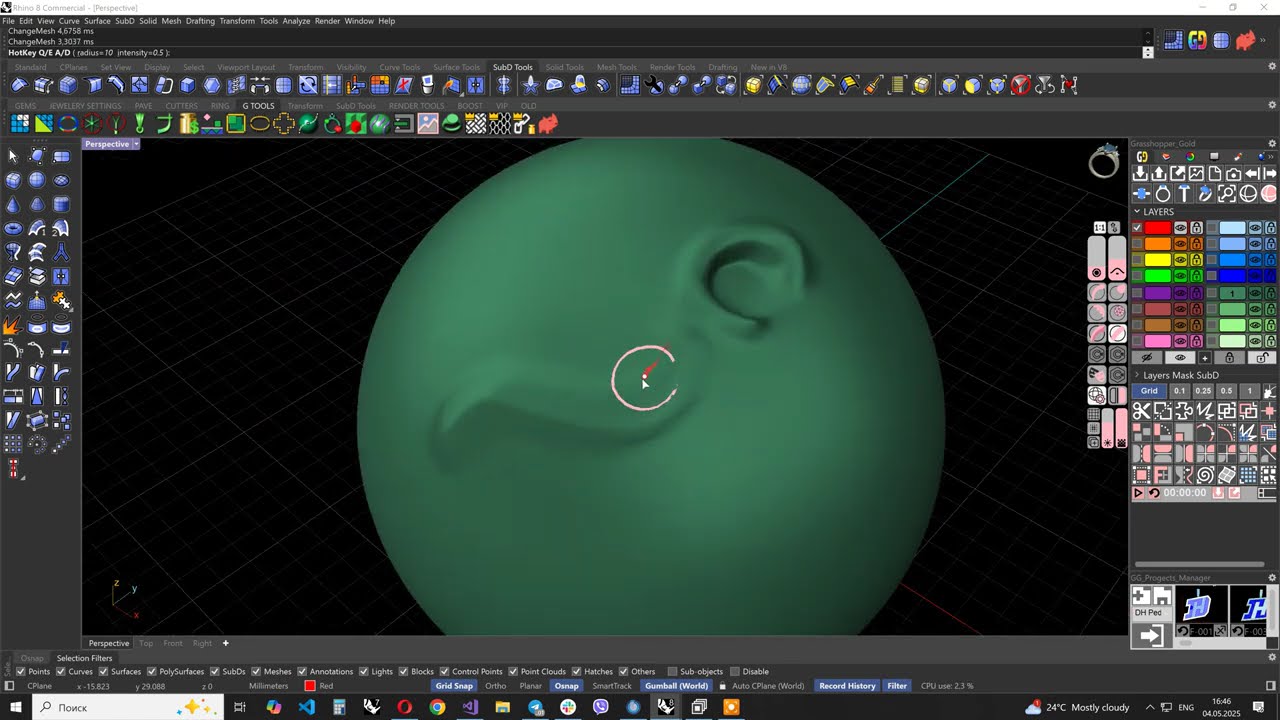
Task: Enable the Sub-objects checkbox
Action: [672, 672]
